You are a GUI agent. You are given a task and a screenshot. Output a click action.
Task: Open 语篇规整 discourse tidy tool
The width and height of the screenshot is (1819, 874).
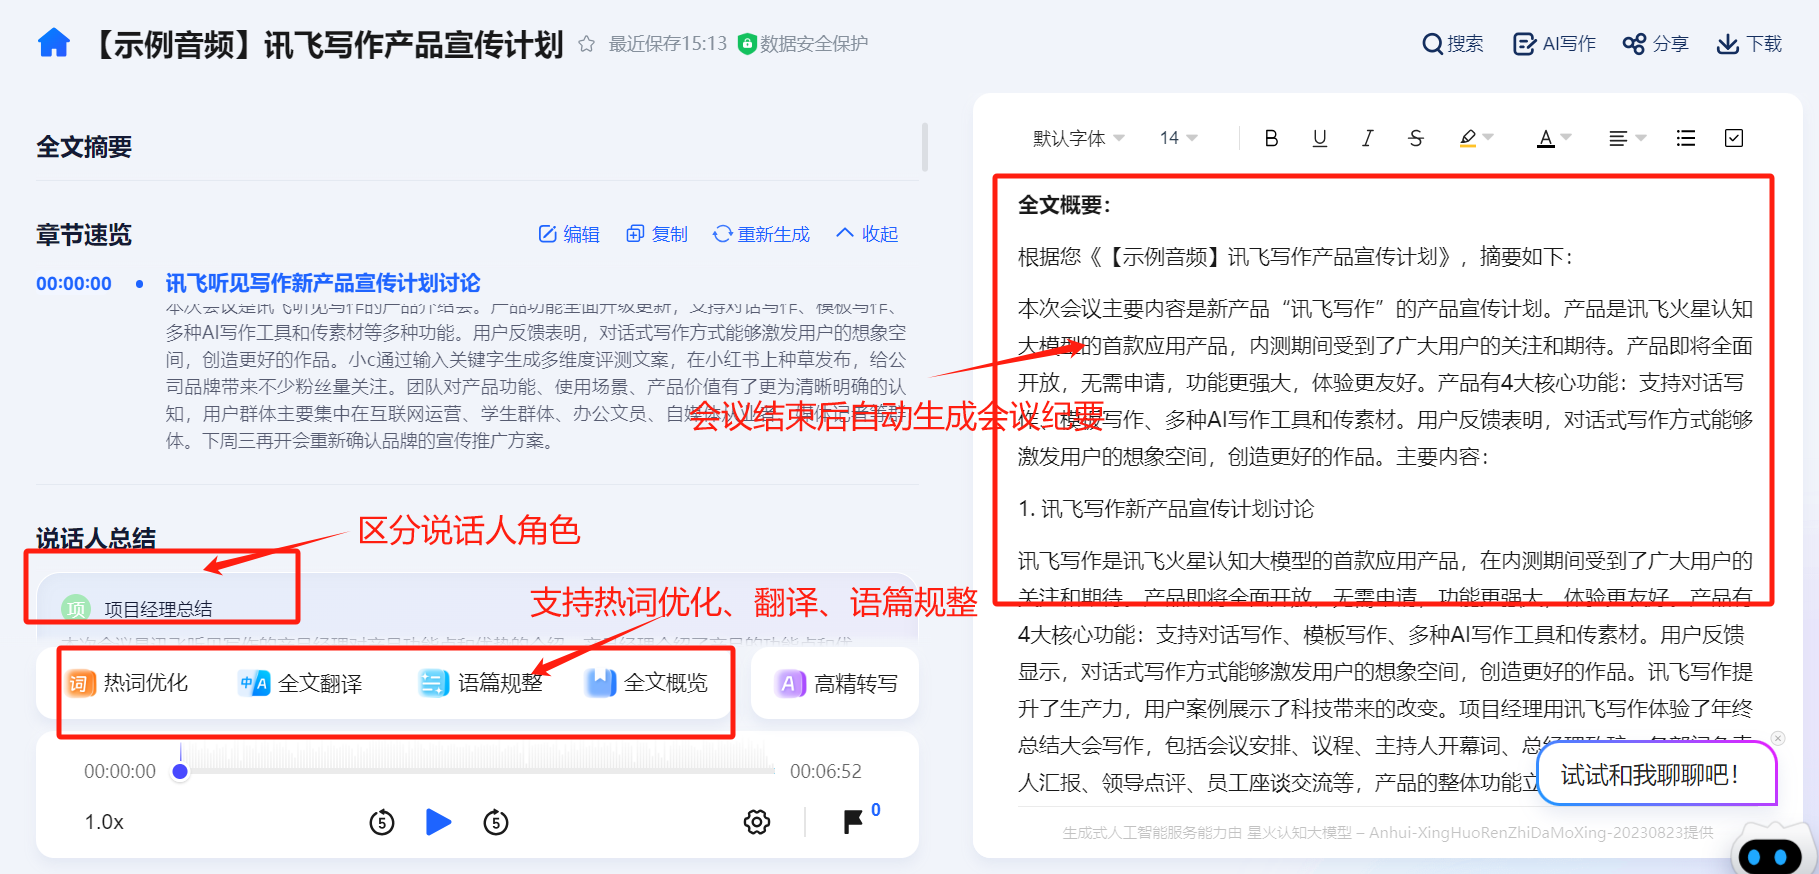click(x=481, y=683)
